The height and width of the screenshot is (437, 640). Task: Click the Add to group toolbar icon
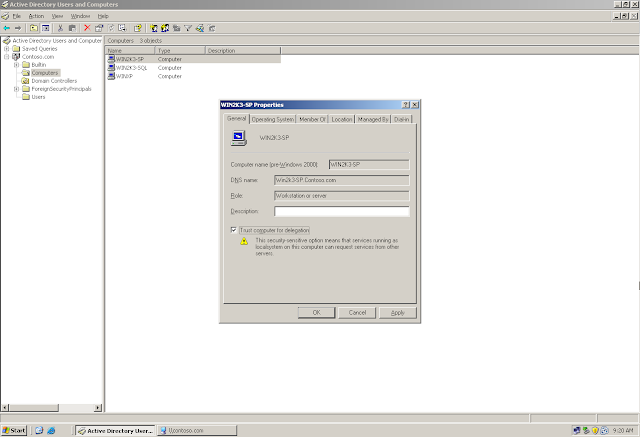click(x=211, y=28)
